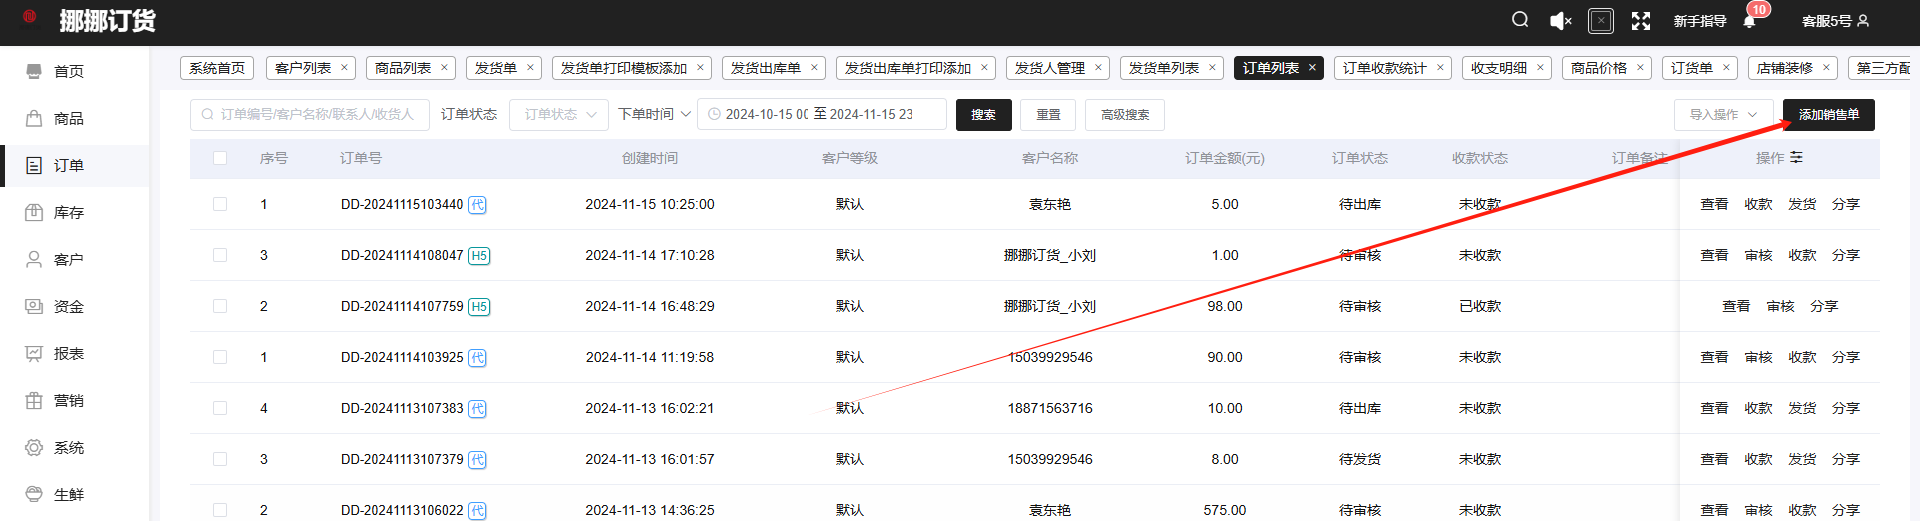
Task: Open the 库存 inventory sidebar item
Action: (68, 212)
